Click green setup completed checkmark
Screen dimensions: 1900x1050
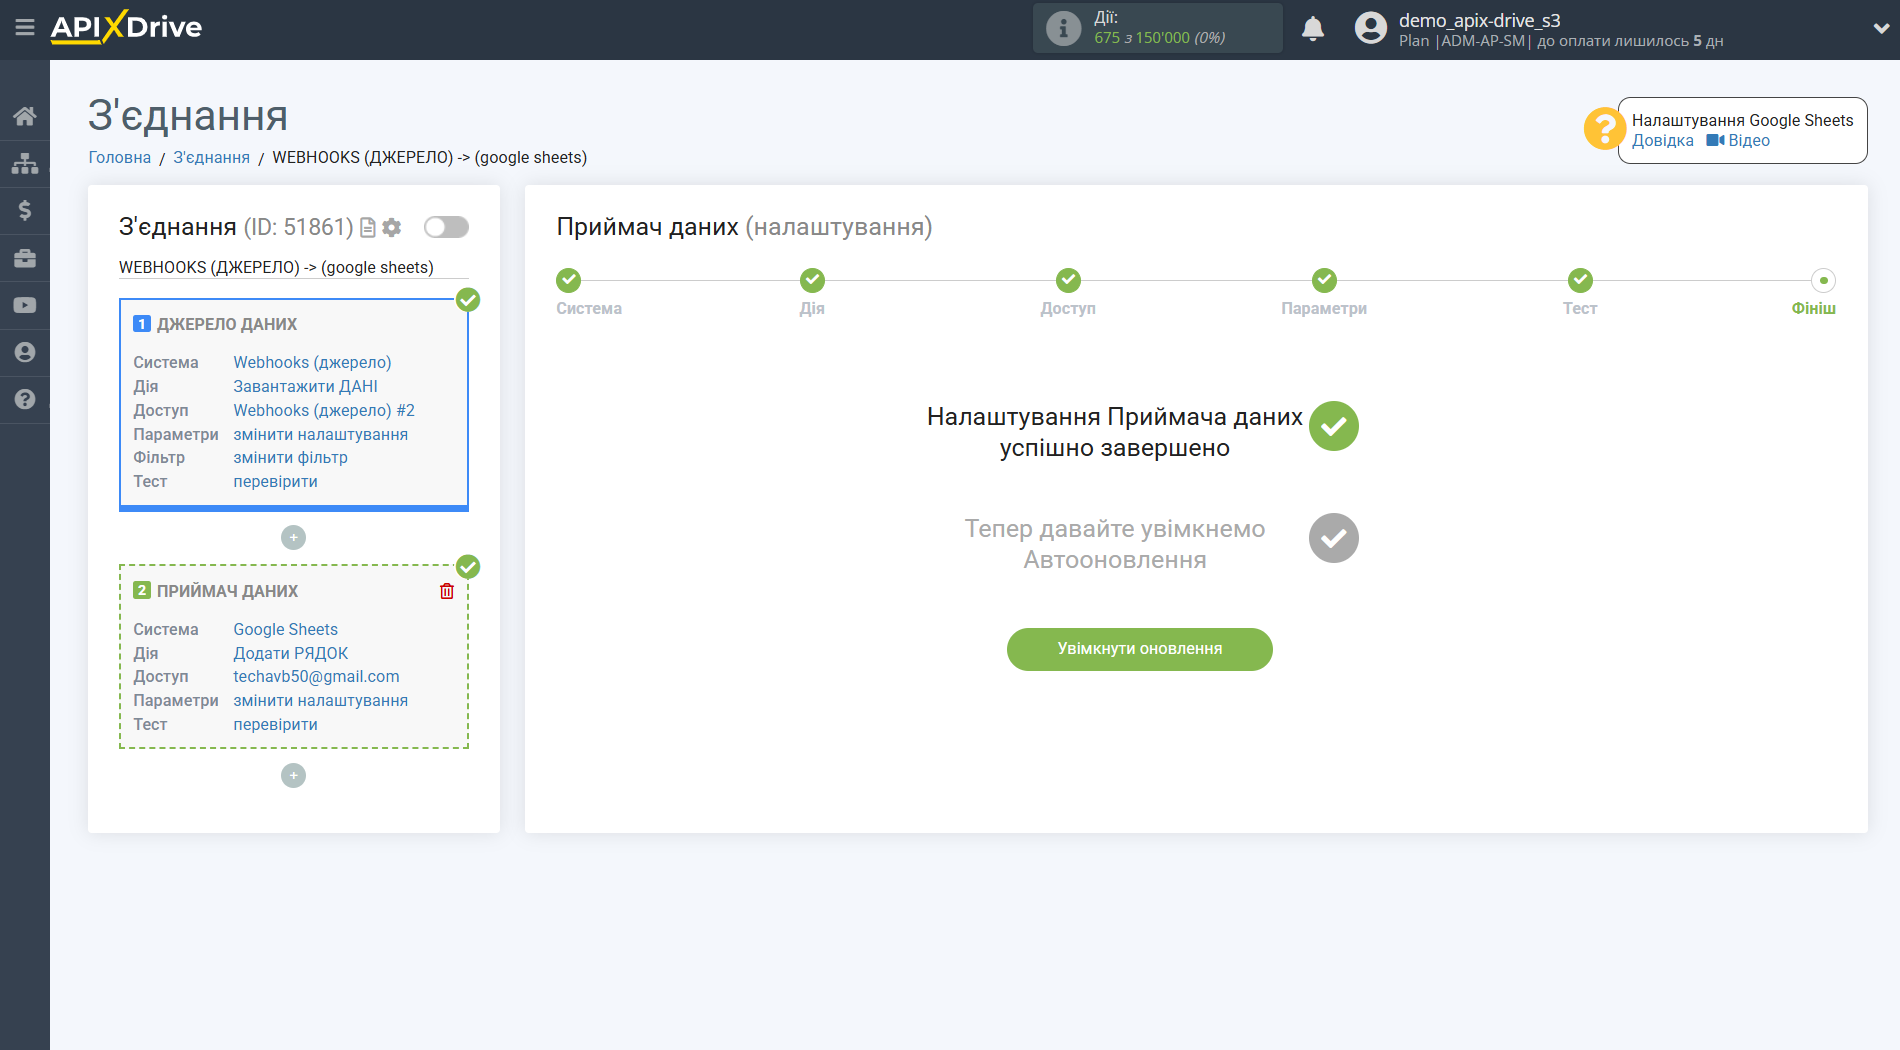coord(1334,426)
